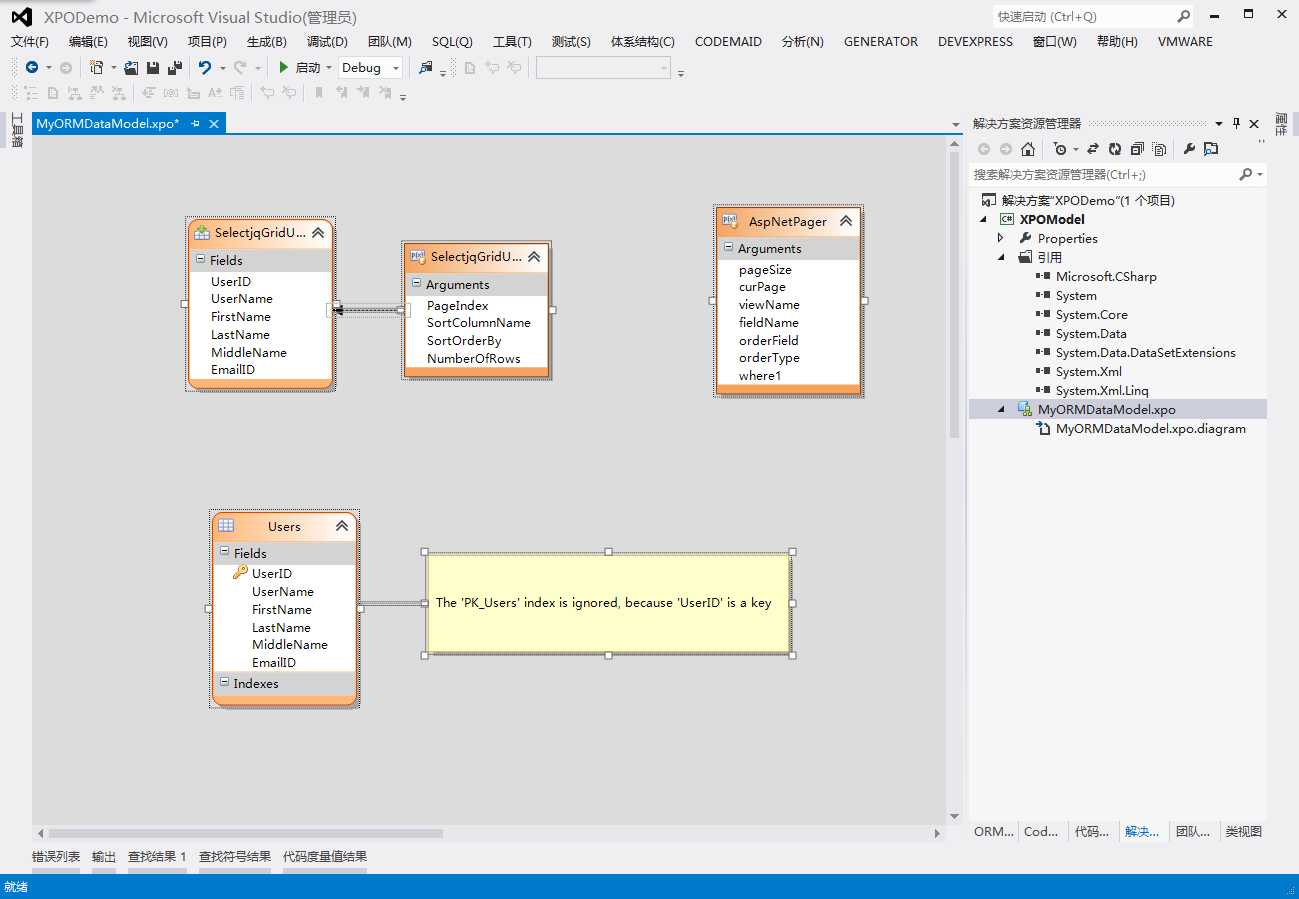Screen dimensions: 1299x899
Task: Open the 错误列表 error list tab
Action: point(56,856)
